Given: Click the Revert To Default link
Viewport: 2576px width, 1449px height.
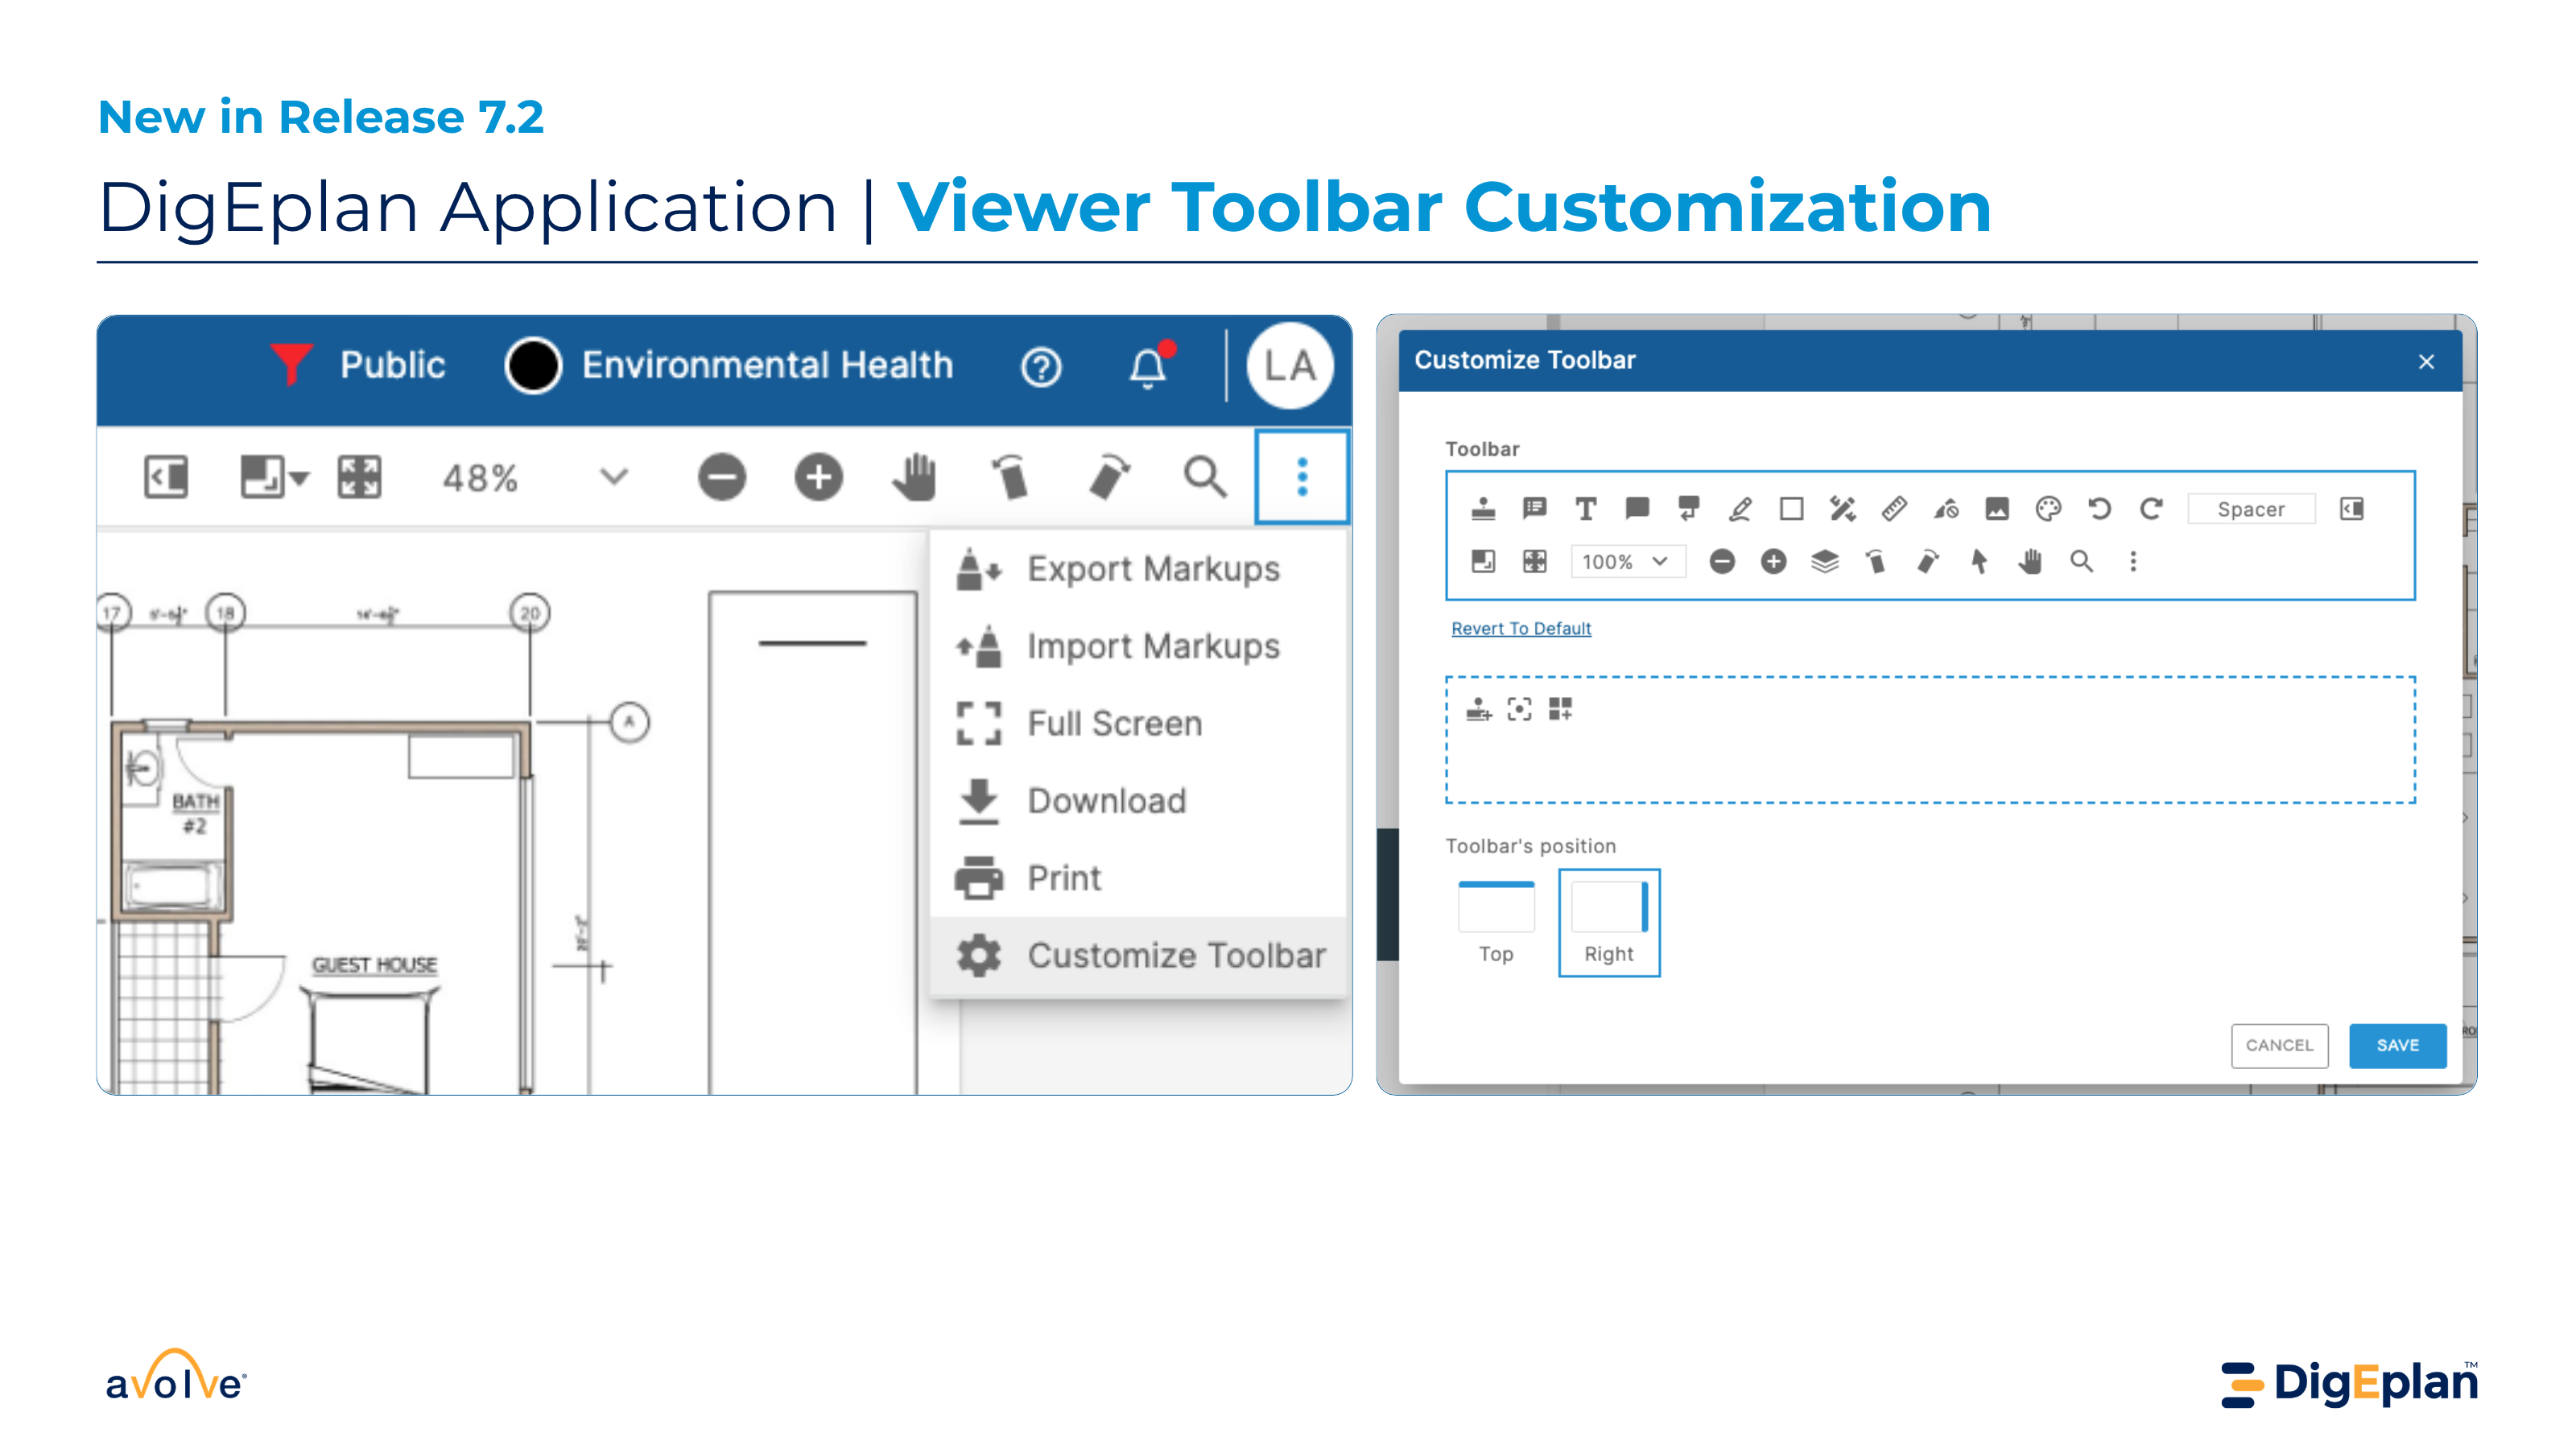Looking at the screenshot, I should pyautogui.click(x=1521, y=628).
